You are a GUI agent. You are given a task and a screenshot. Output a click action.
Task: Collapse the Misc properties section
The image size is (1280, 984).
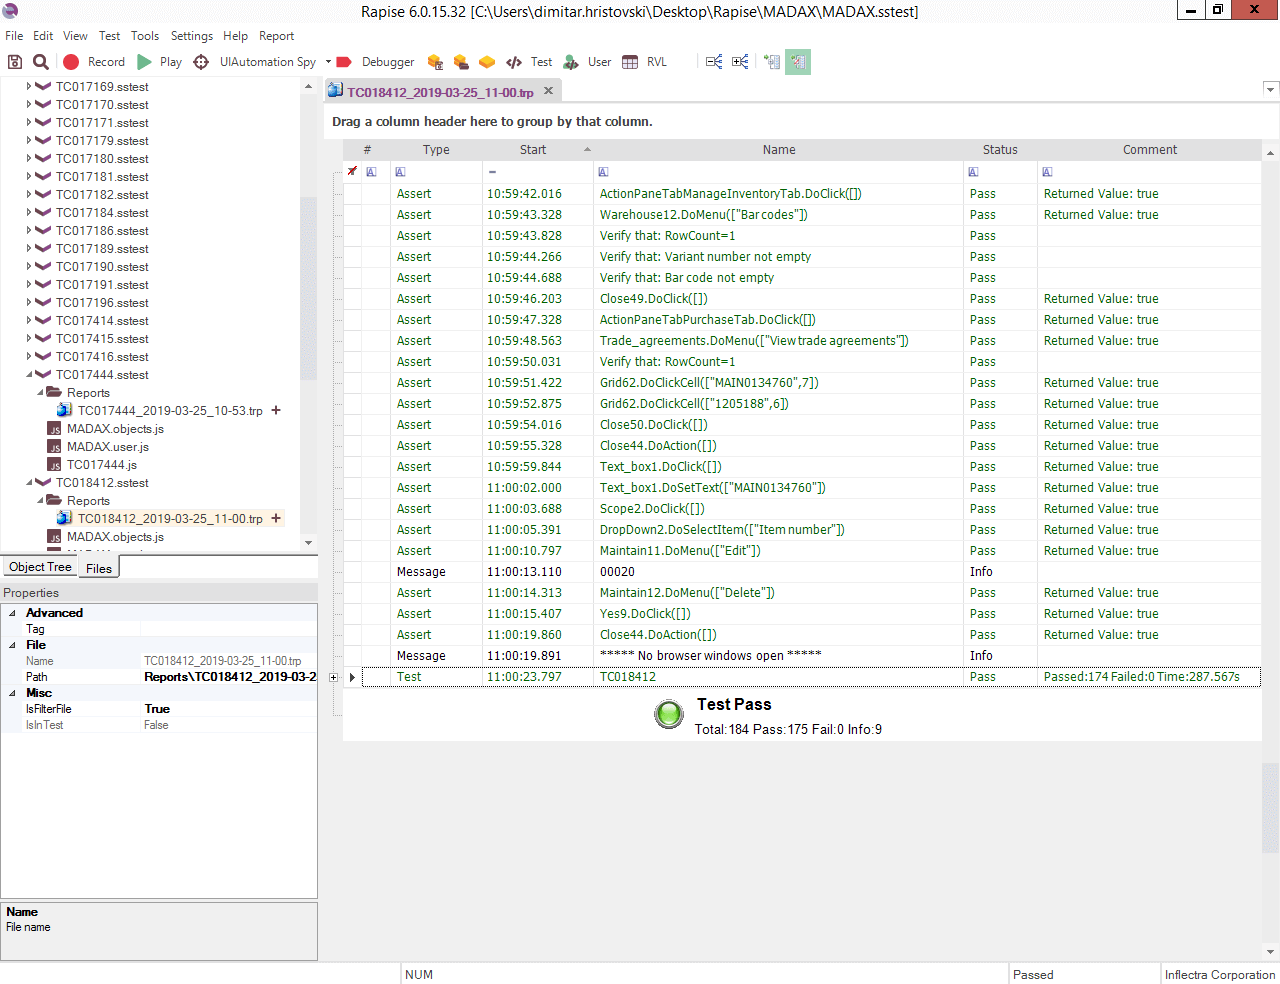pyautogui.click(x=12, y=693)
